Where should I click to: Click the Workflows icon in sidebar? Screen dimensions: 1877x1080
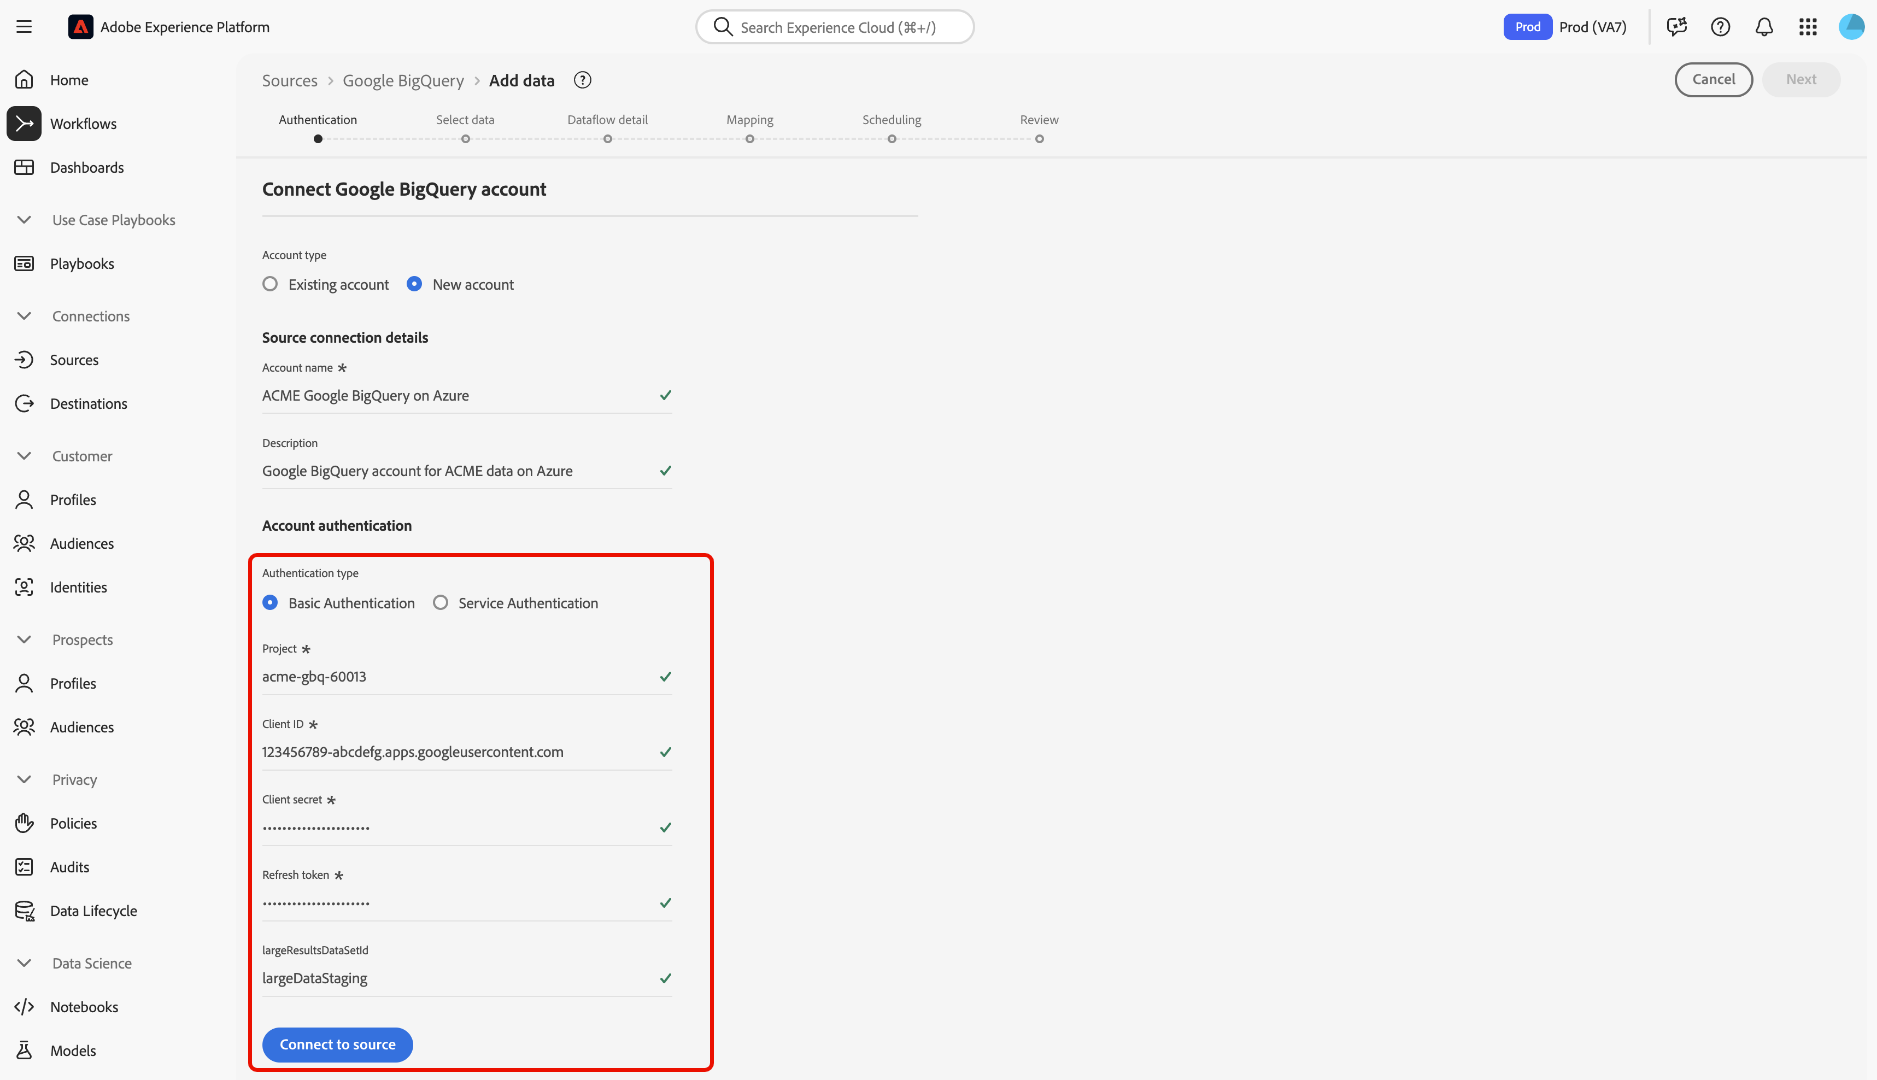pyautogui.click(x=24, y=124)
